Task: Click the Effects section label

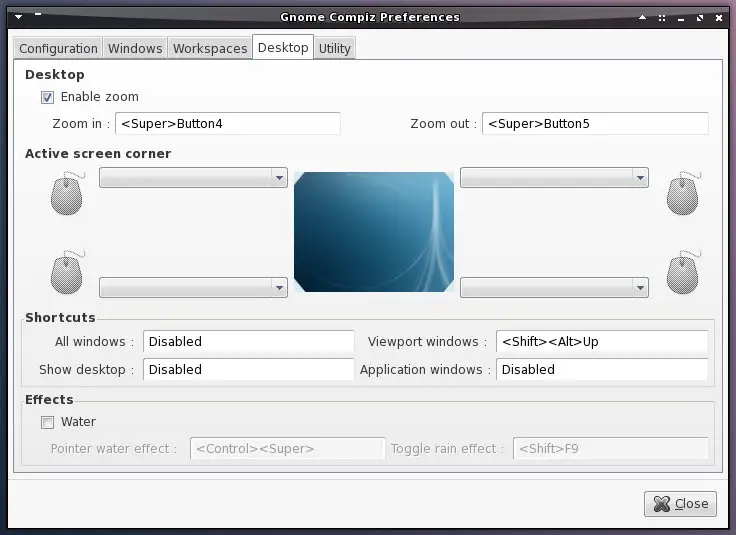Action: pyautogui.click(x=49, y=399)
